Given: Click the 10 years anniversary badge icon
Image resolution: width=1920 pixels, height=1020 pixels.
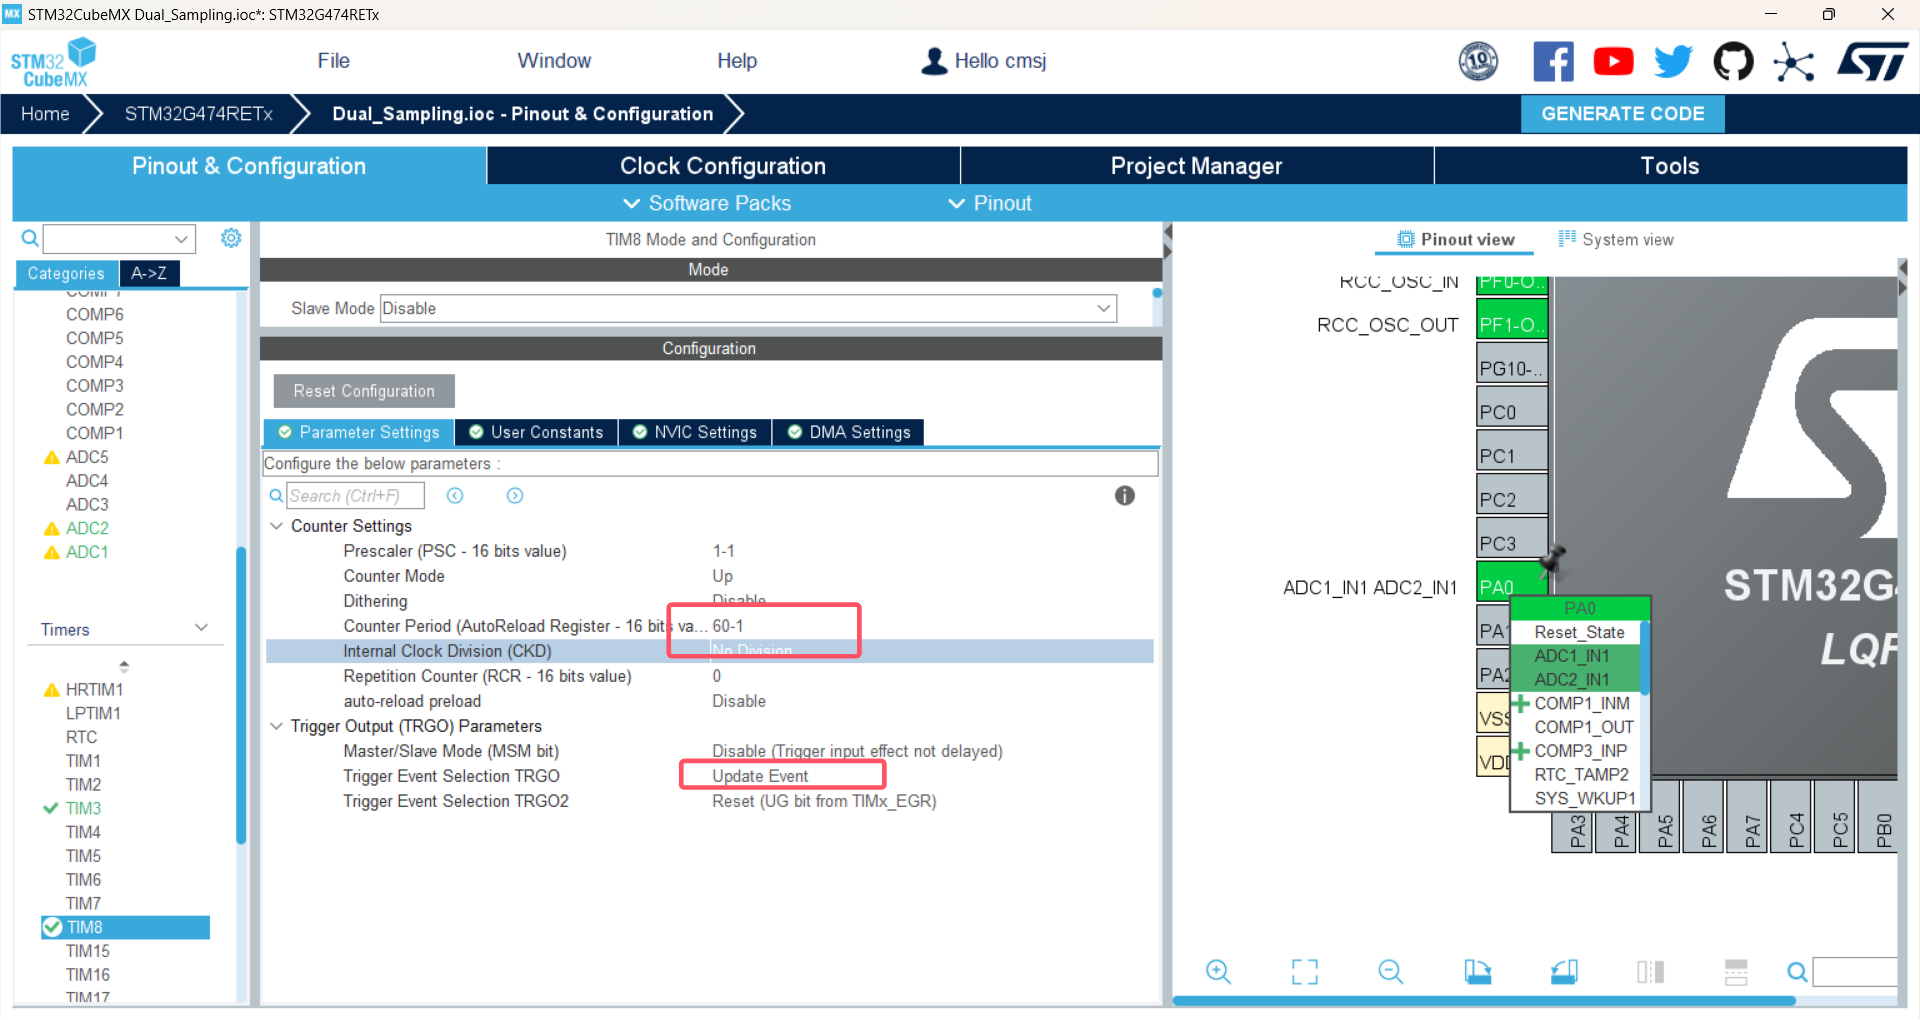Looking at the screenshot, I should (1478, 62).
